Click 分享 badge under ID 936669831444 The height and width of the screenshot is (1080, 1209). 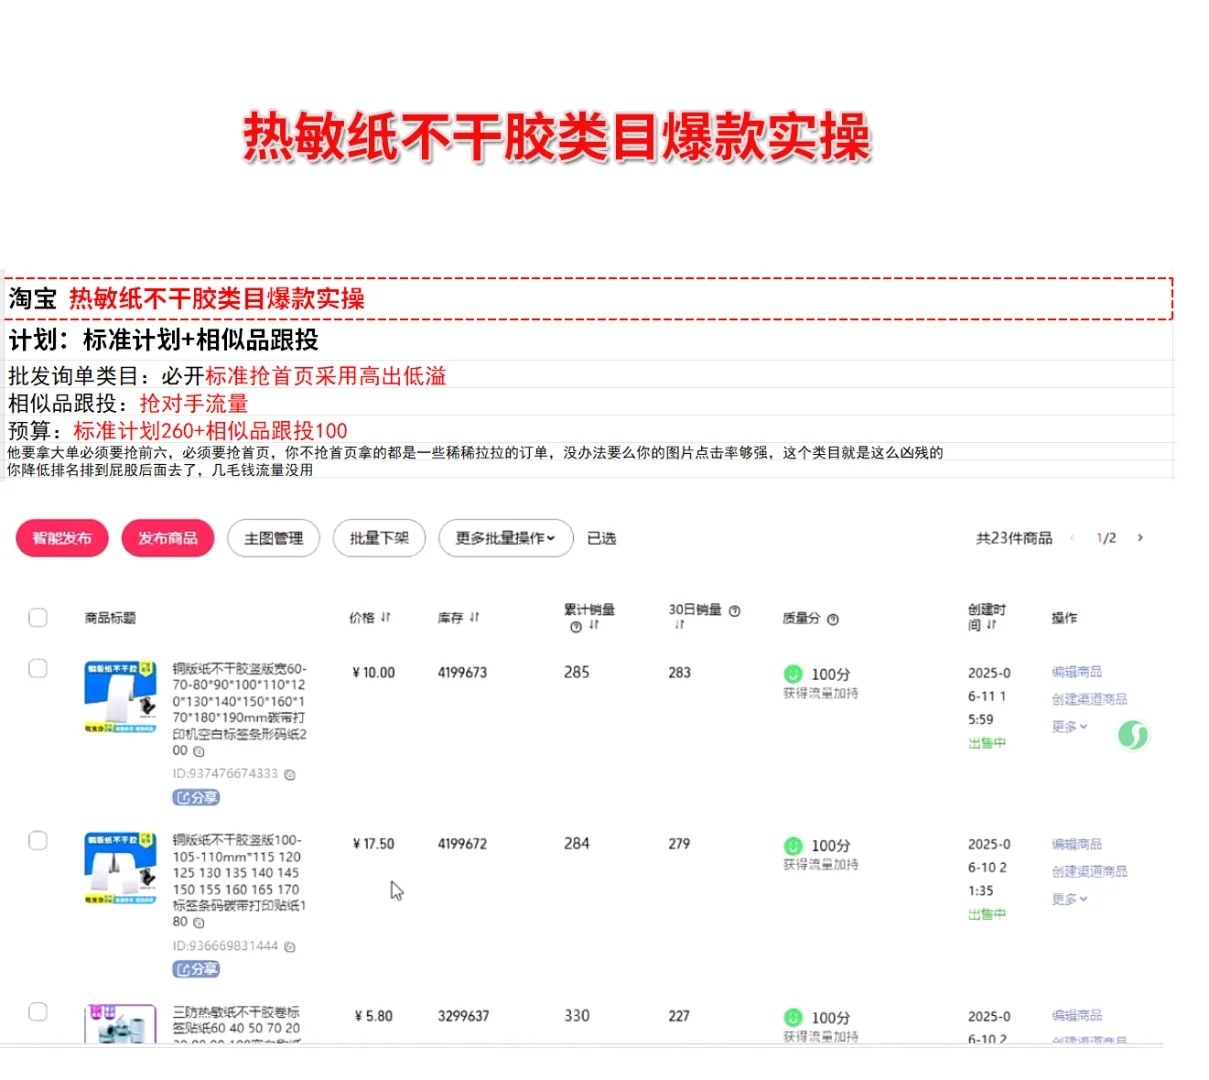tap(196, 969)
